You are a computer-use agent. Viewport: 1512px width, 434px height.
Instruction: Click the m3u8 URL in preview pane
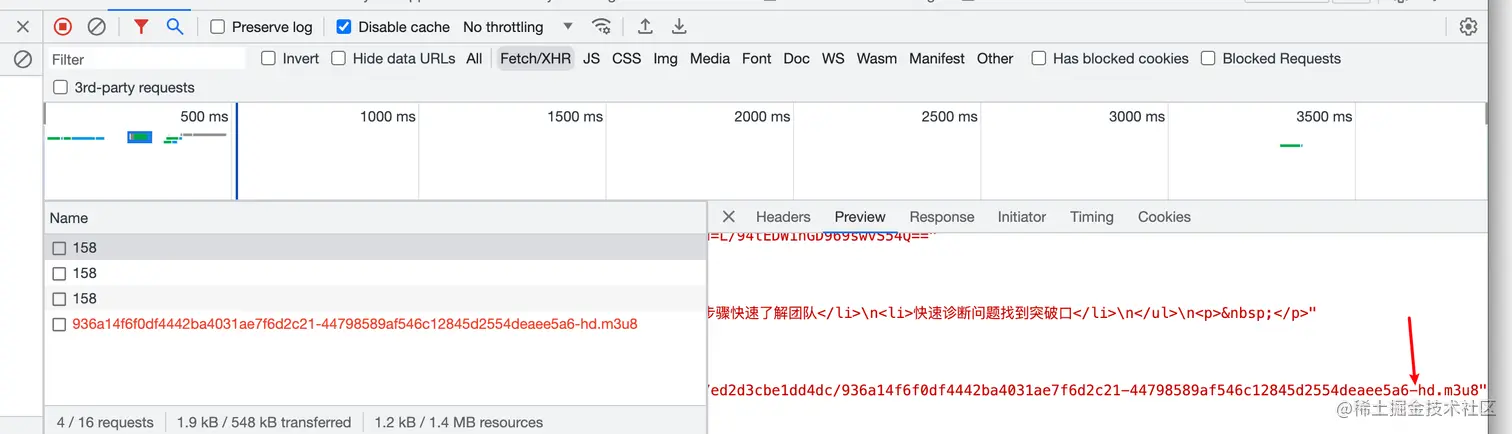[1097, 390]
